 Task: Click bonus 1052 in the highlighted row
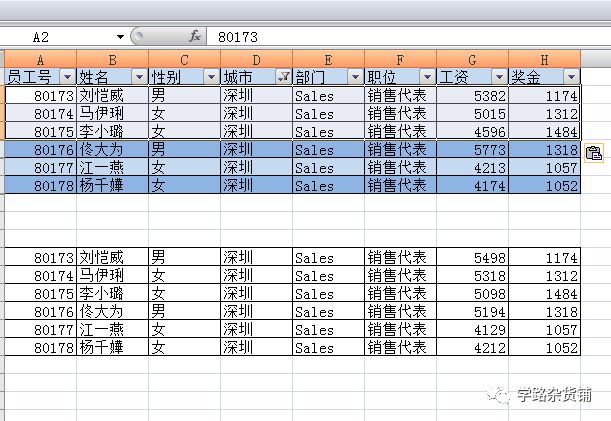(x=544, y=185)
